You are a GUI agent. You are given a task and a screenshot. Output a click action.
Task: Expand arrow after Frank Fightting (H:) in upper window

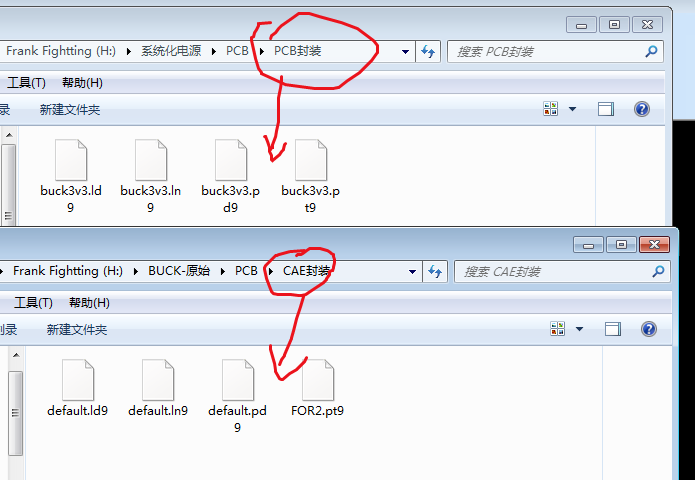coord(129,51)
